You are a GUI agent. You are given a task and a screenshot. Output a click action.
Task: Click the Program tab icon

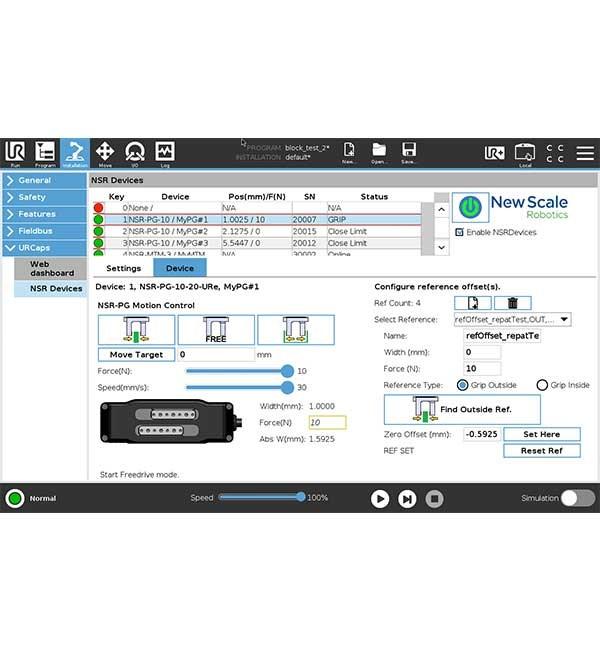tap(45, 152)
